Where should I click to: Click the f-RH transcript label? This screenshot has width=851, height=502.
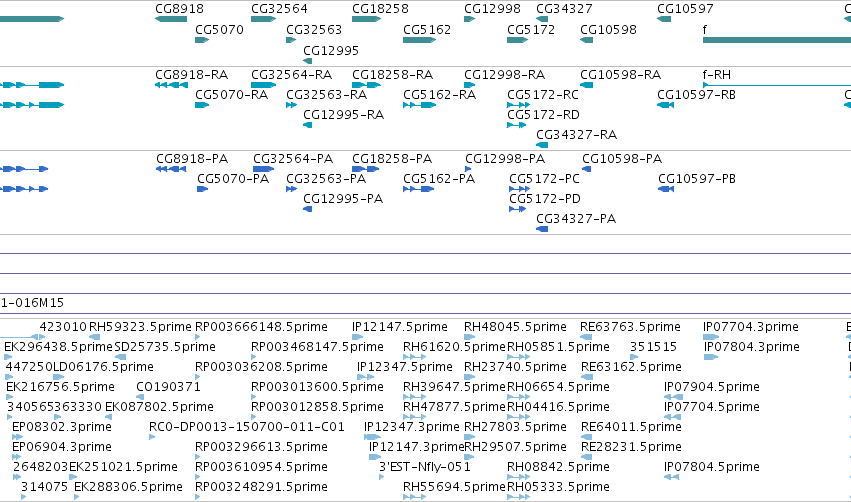point(717,74)
